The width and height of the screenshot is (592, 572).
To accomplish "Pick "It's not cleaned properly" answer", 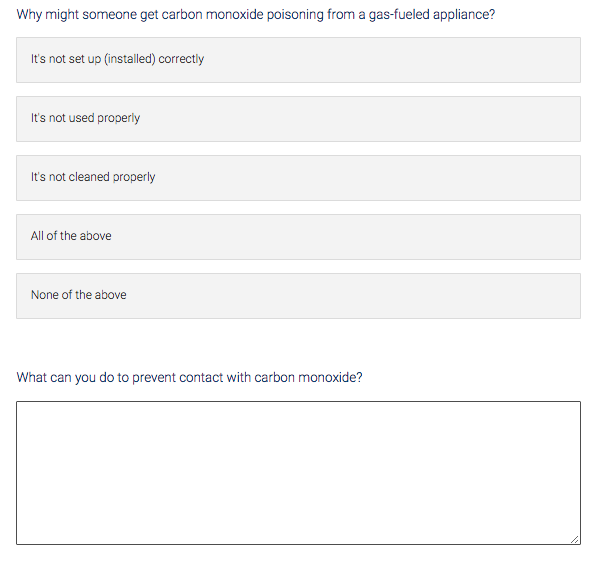I will [x=298, y=178].
